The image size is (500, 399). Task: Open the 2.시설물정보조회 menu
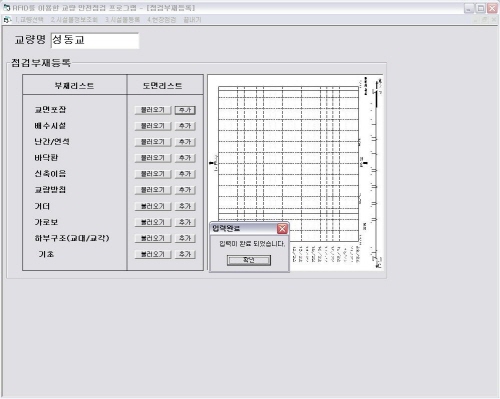click(74, 20)
